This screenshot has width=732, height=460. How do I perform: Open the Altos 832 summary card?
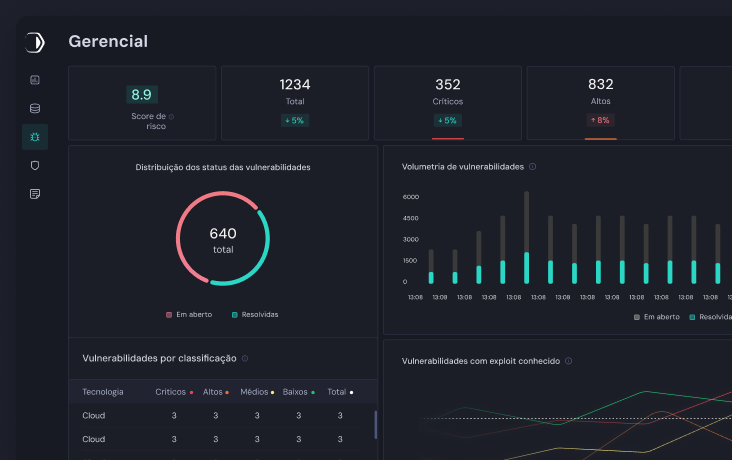(600, 103)
